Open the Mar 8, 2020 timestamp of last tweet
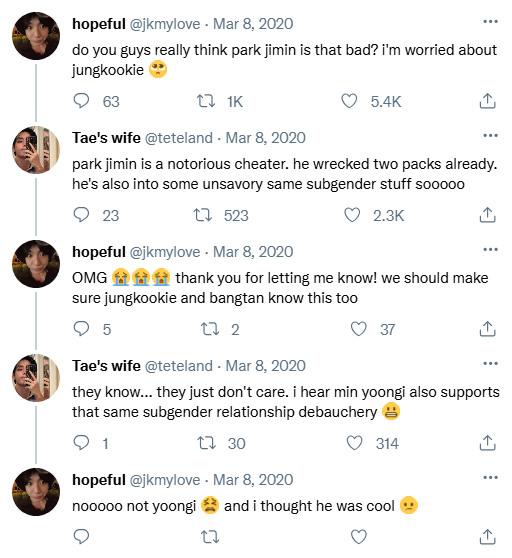512x558 pixels. 253,480
